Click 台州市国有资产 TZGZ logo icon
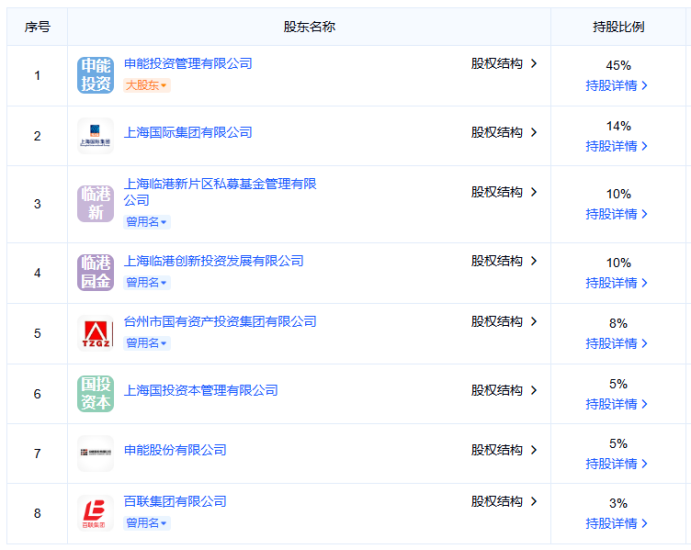691x550 pixels. [x=96, y=333]
